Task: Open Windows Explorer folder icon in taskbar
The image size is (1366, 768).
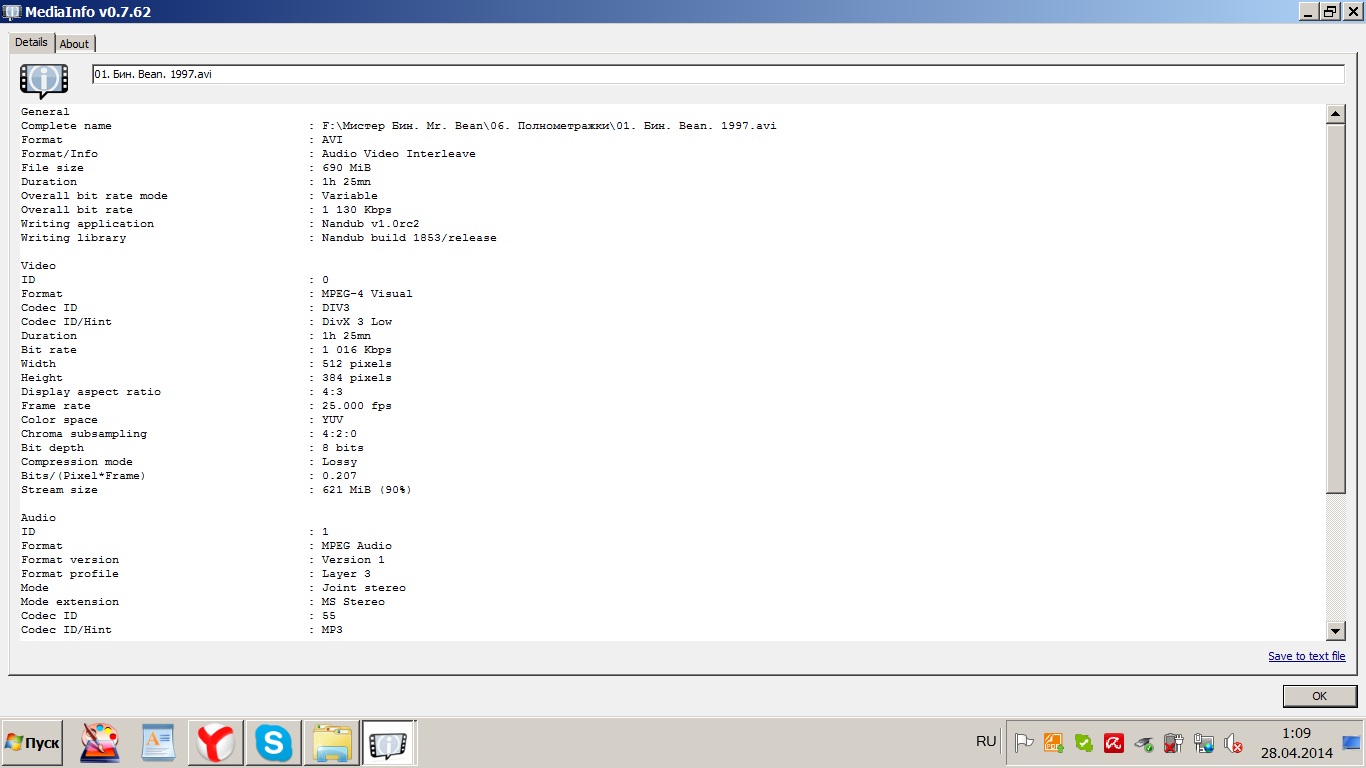Action: 332,743
